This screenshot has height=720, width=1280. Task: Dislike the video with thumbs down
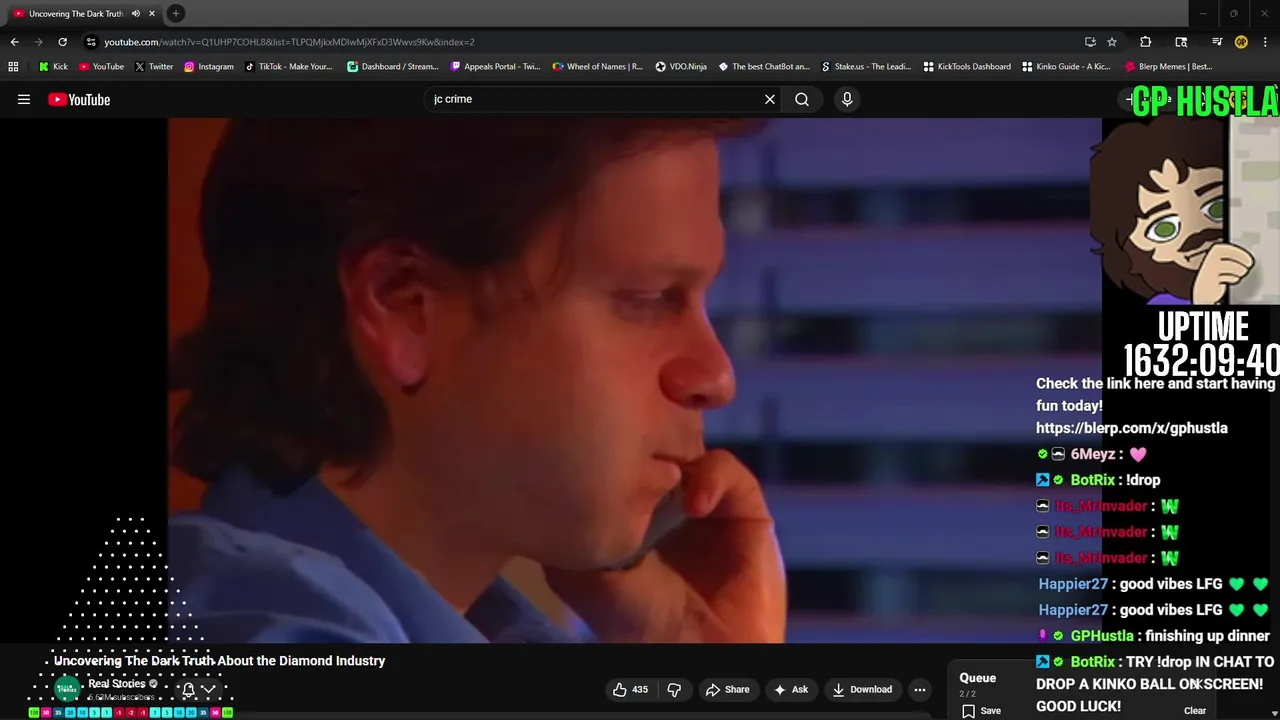pos(674,689)
